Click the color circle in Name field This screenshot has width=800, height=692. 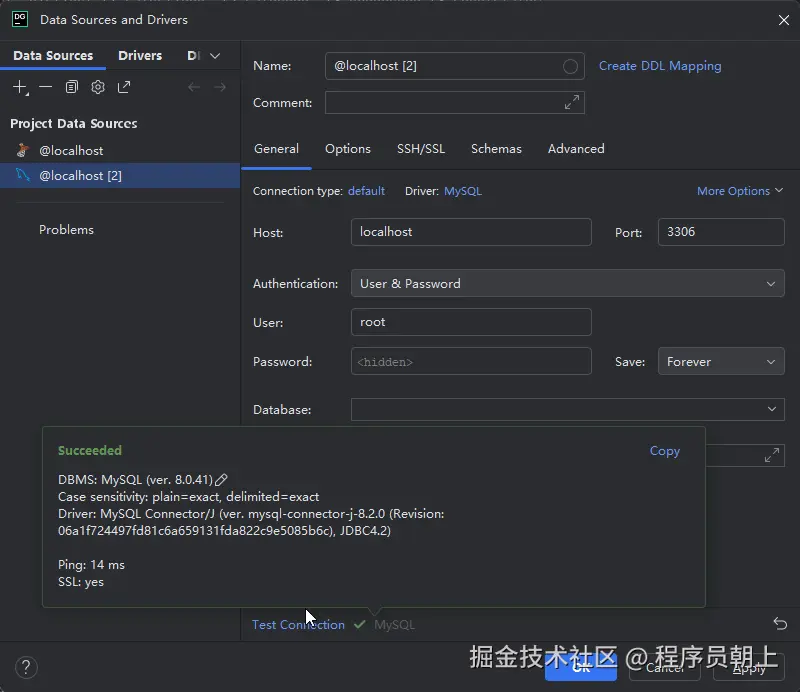(x=570, y=66)
